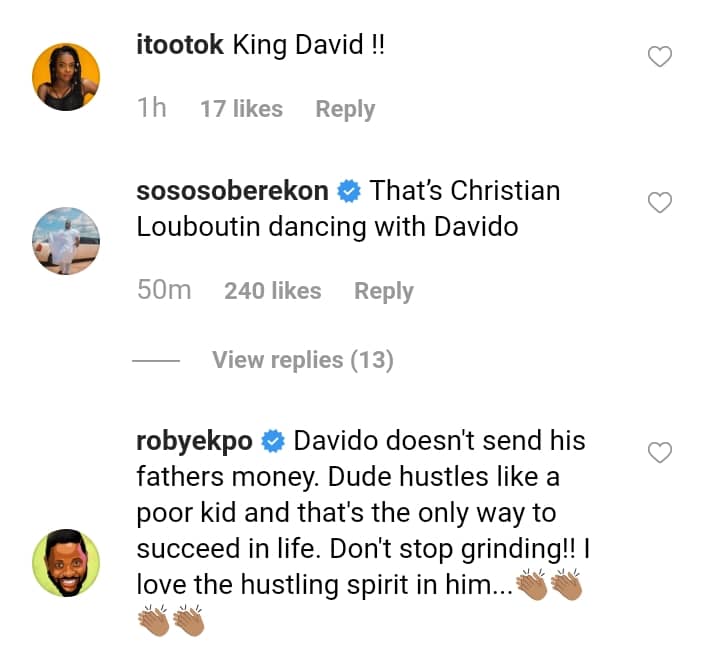Screen dimensions: 720x672
Task: Click the verified badge beside sososoberekon
Action: coord(349,190)
